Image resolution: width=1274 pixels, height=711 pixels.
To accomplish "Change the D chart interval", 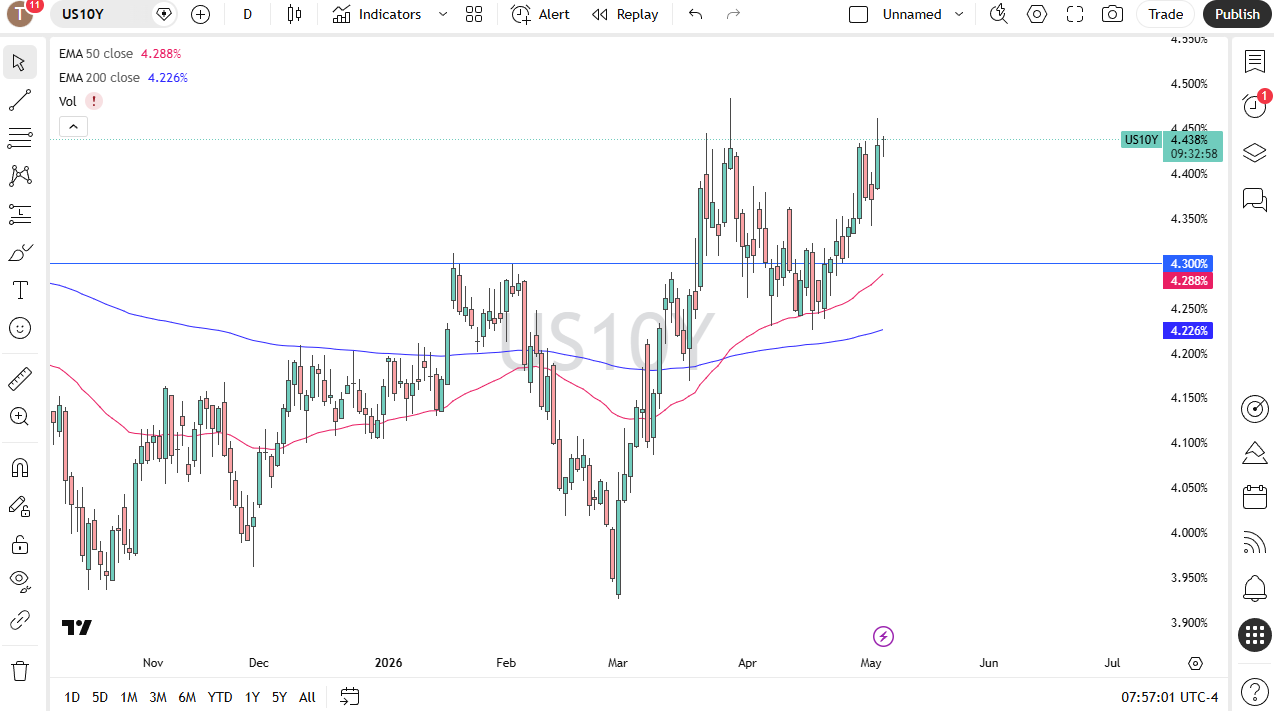I will point(247,14).
